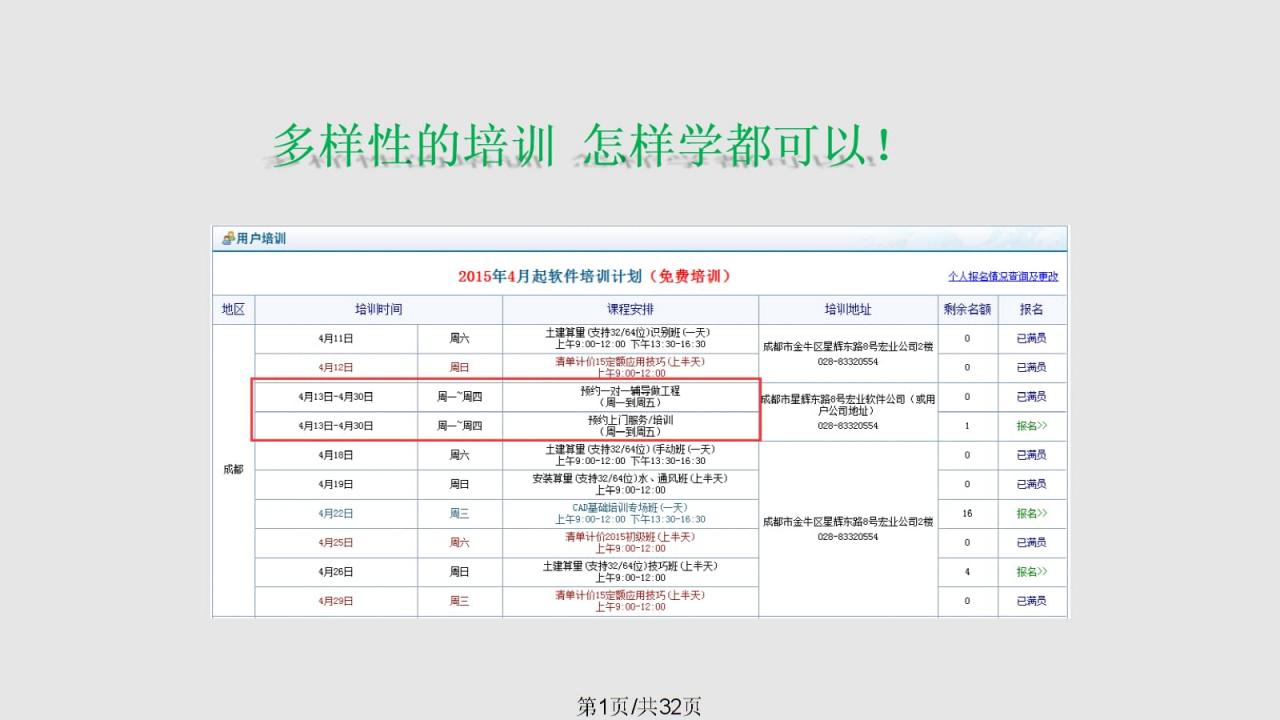Click the 培训时间 column header
The width and height of the screenshot is (1280, 720).
coord(379,309)
